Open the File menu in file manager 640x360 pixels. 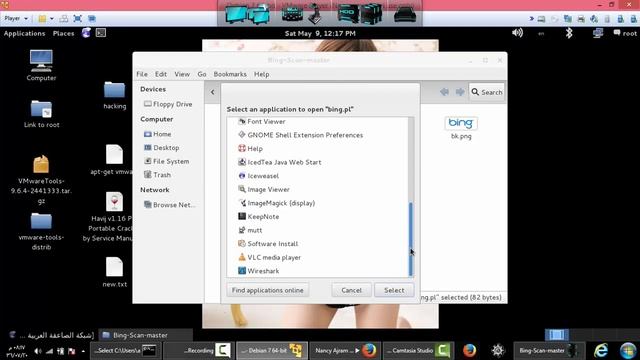(x=142, y=74)
